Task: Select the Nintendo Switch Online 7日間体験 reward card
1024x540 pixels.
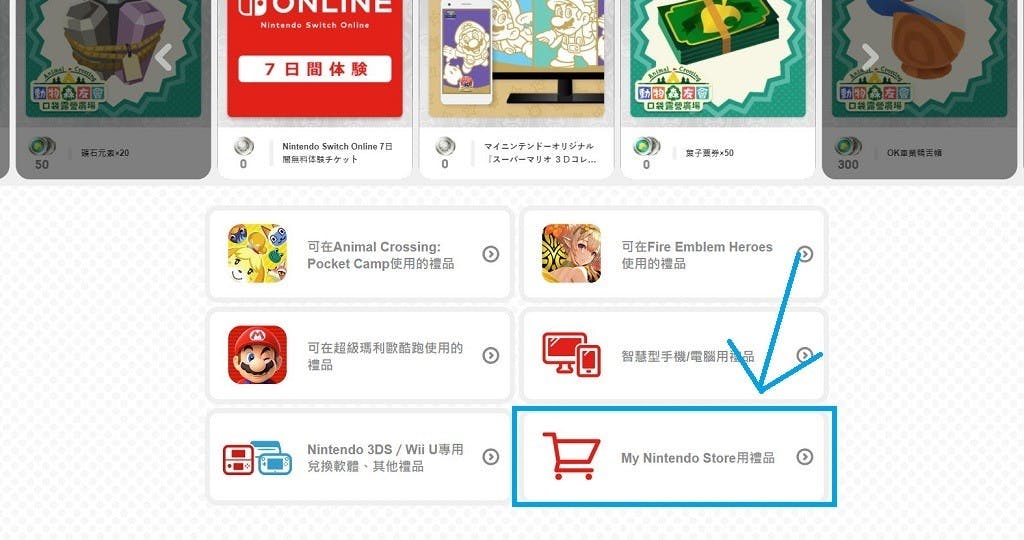Action: 315,89
